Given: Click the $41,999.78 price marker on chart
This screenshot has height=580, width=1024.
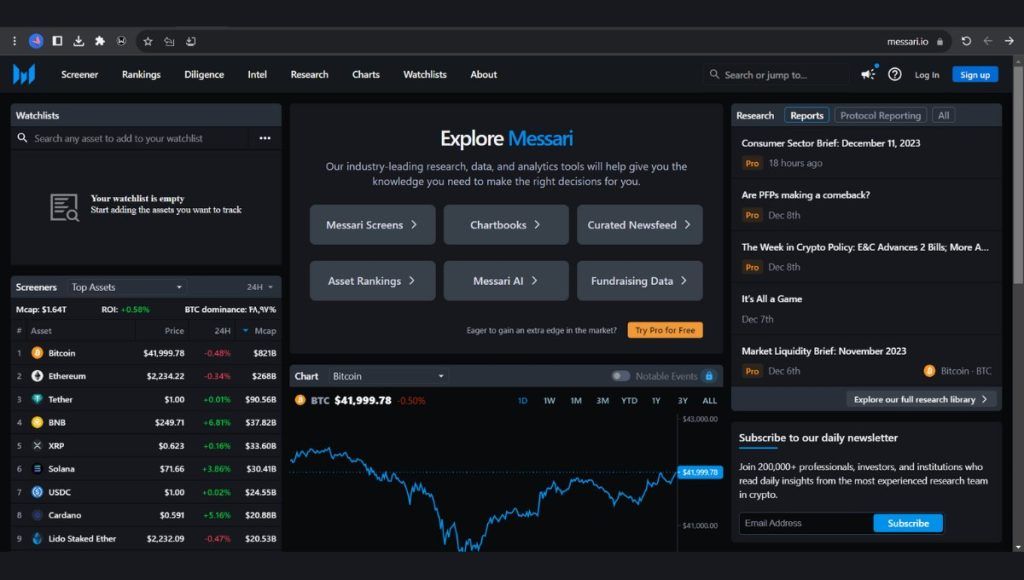Looking at the screenshot, I should pos(700,472).
